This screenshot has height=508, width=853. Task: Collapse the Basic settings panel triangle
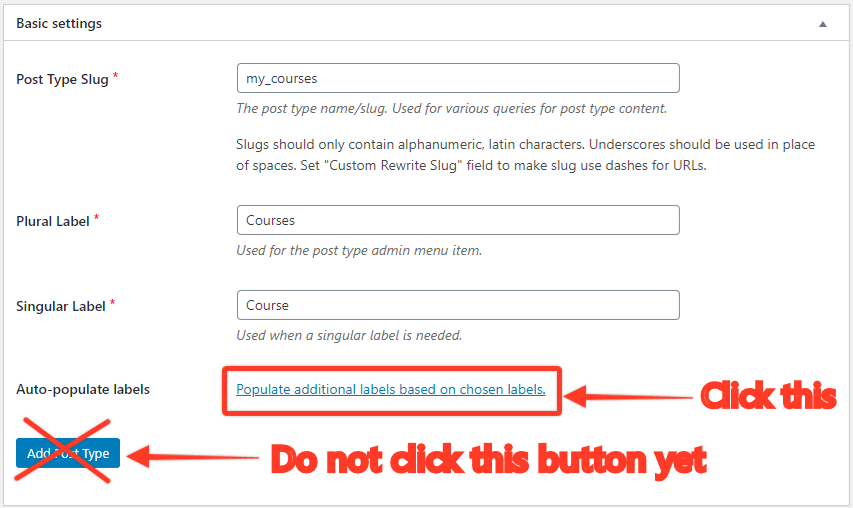tap(823, 24)
